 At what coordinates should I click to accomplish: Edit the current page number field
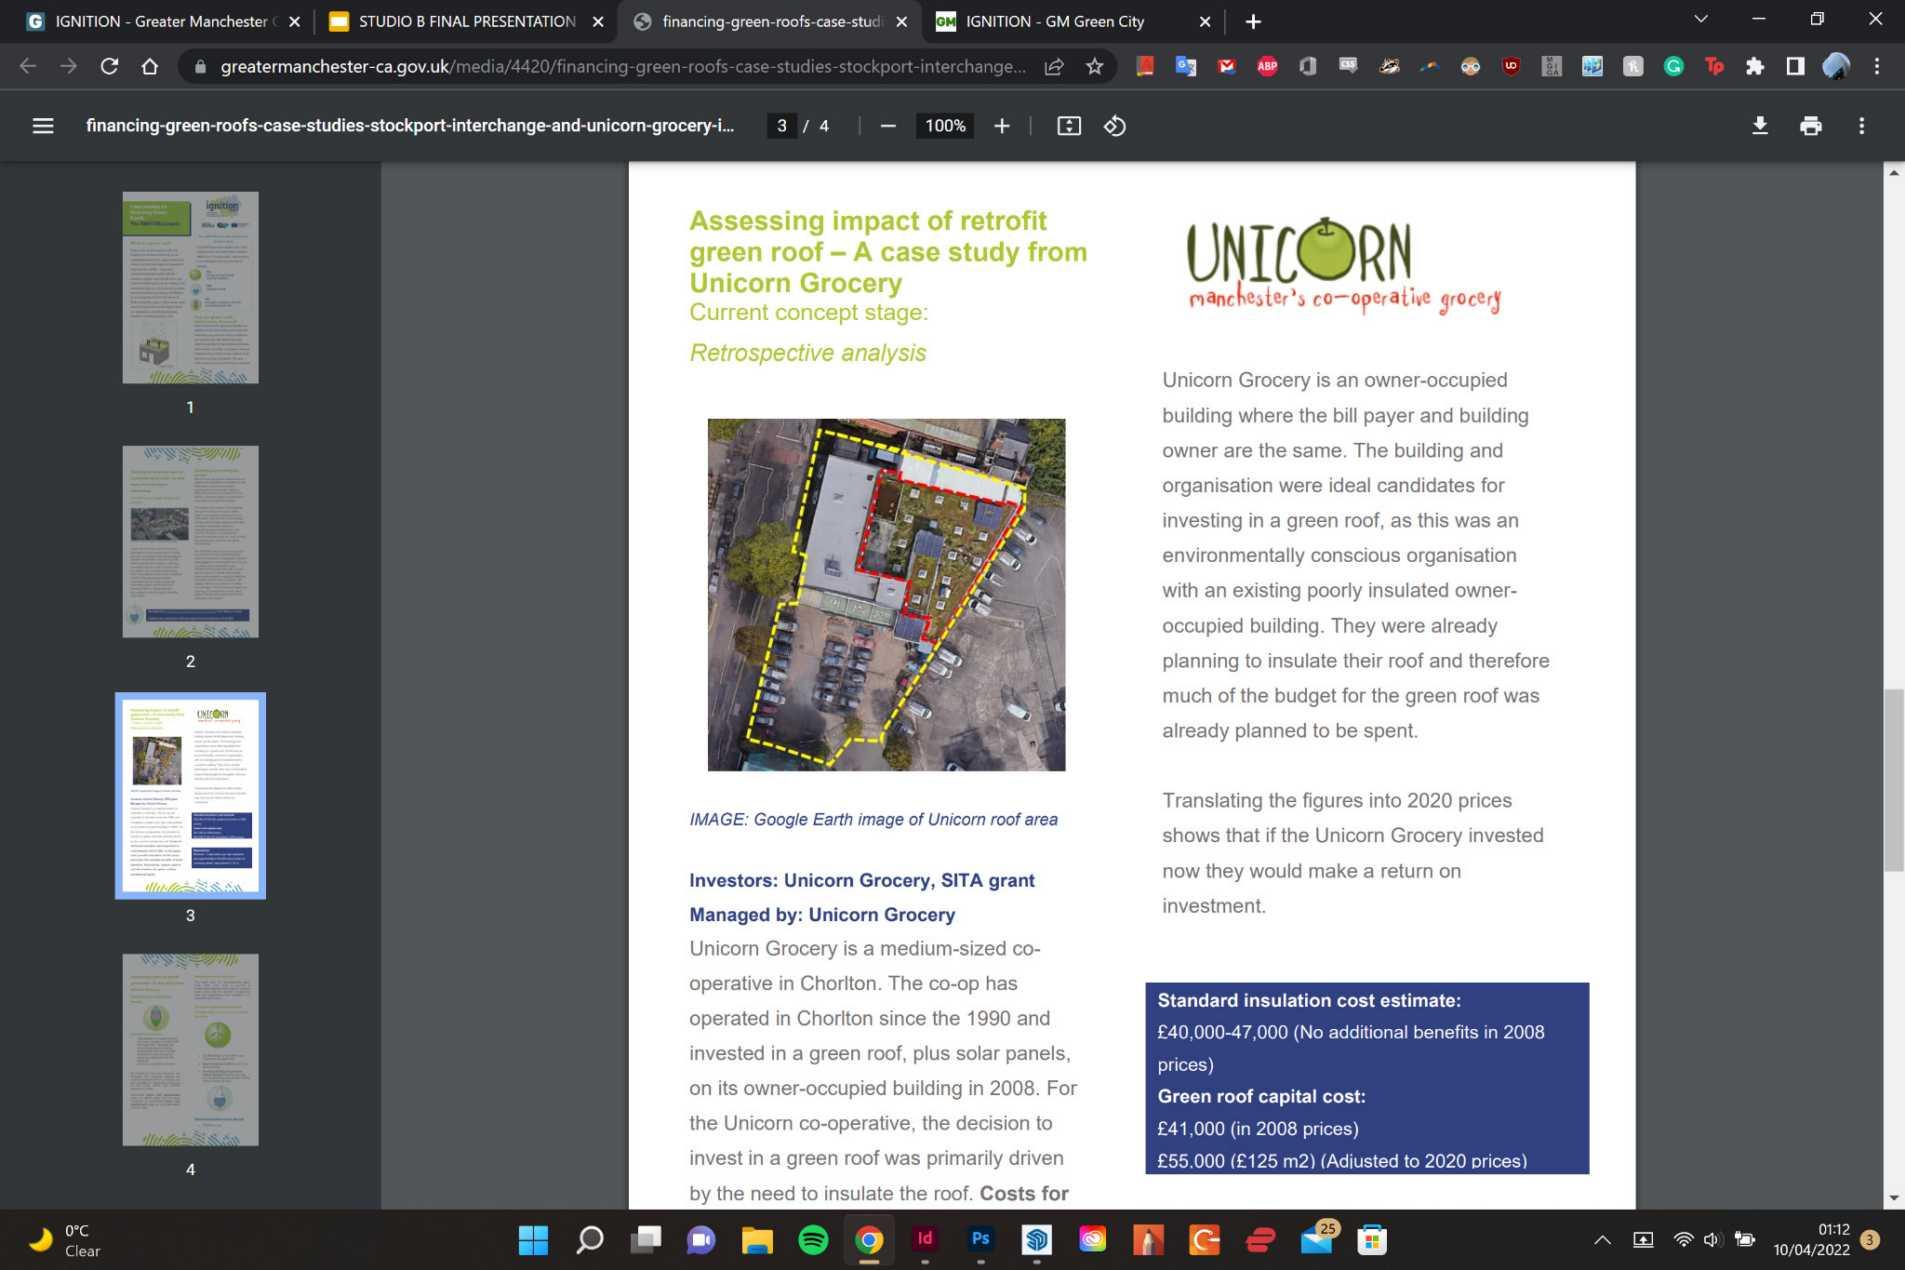click(x=782, y=126)
